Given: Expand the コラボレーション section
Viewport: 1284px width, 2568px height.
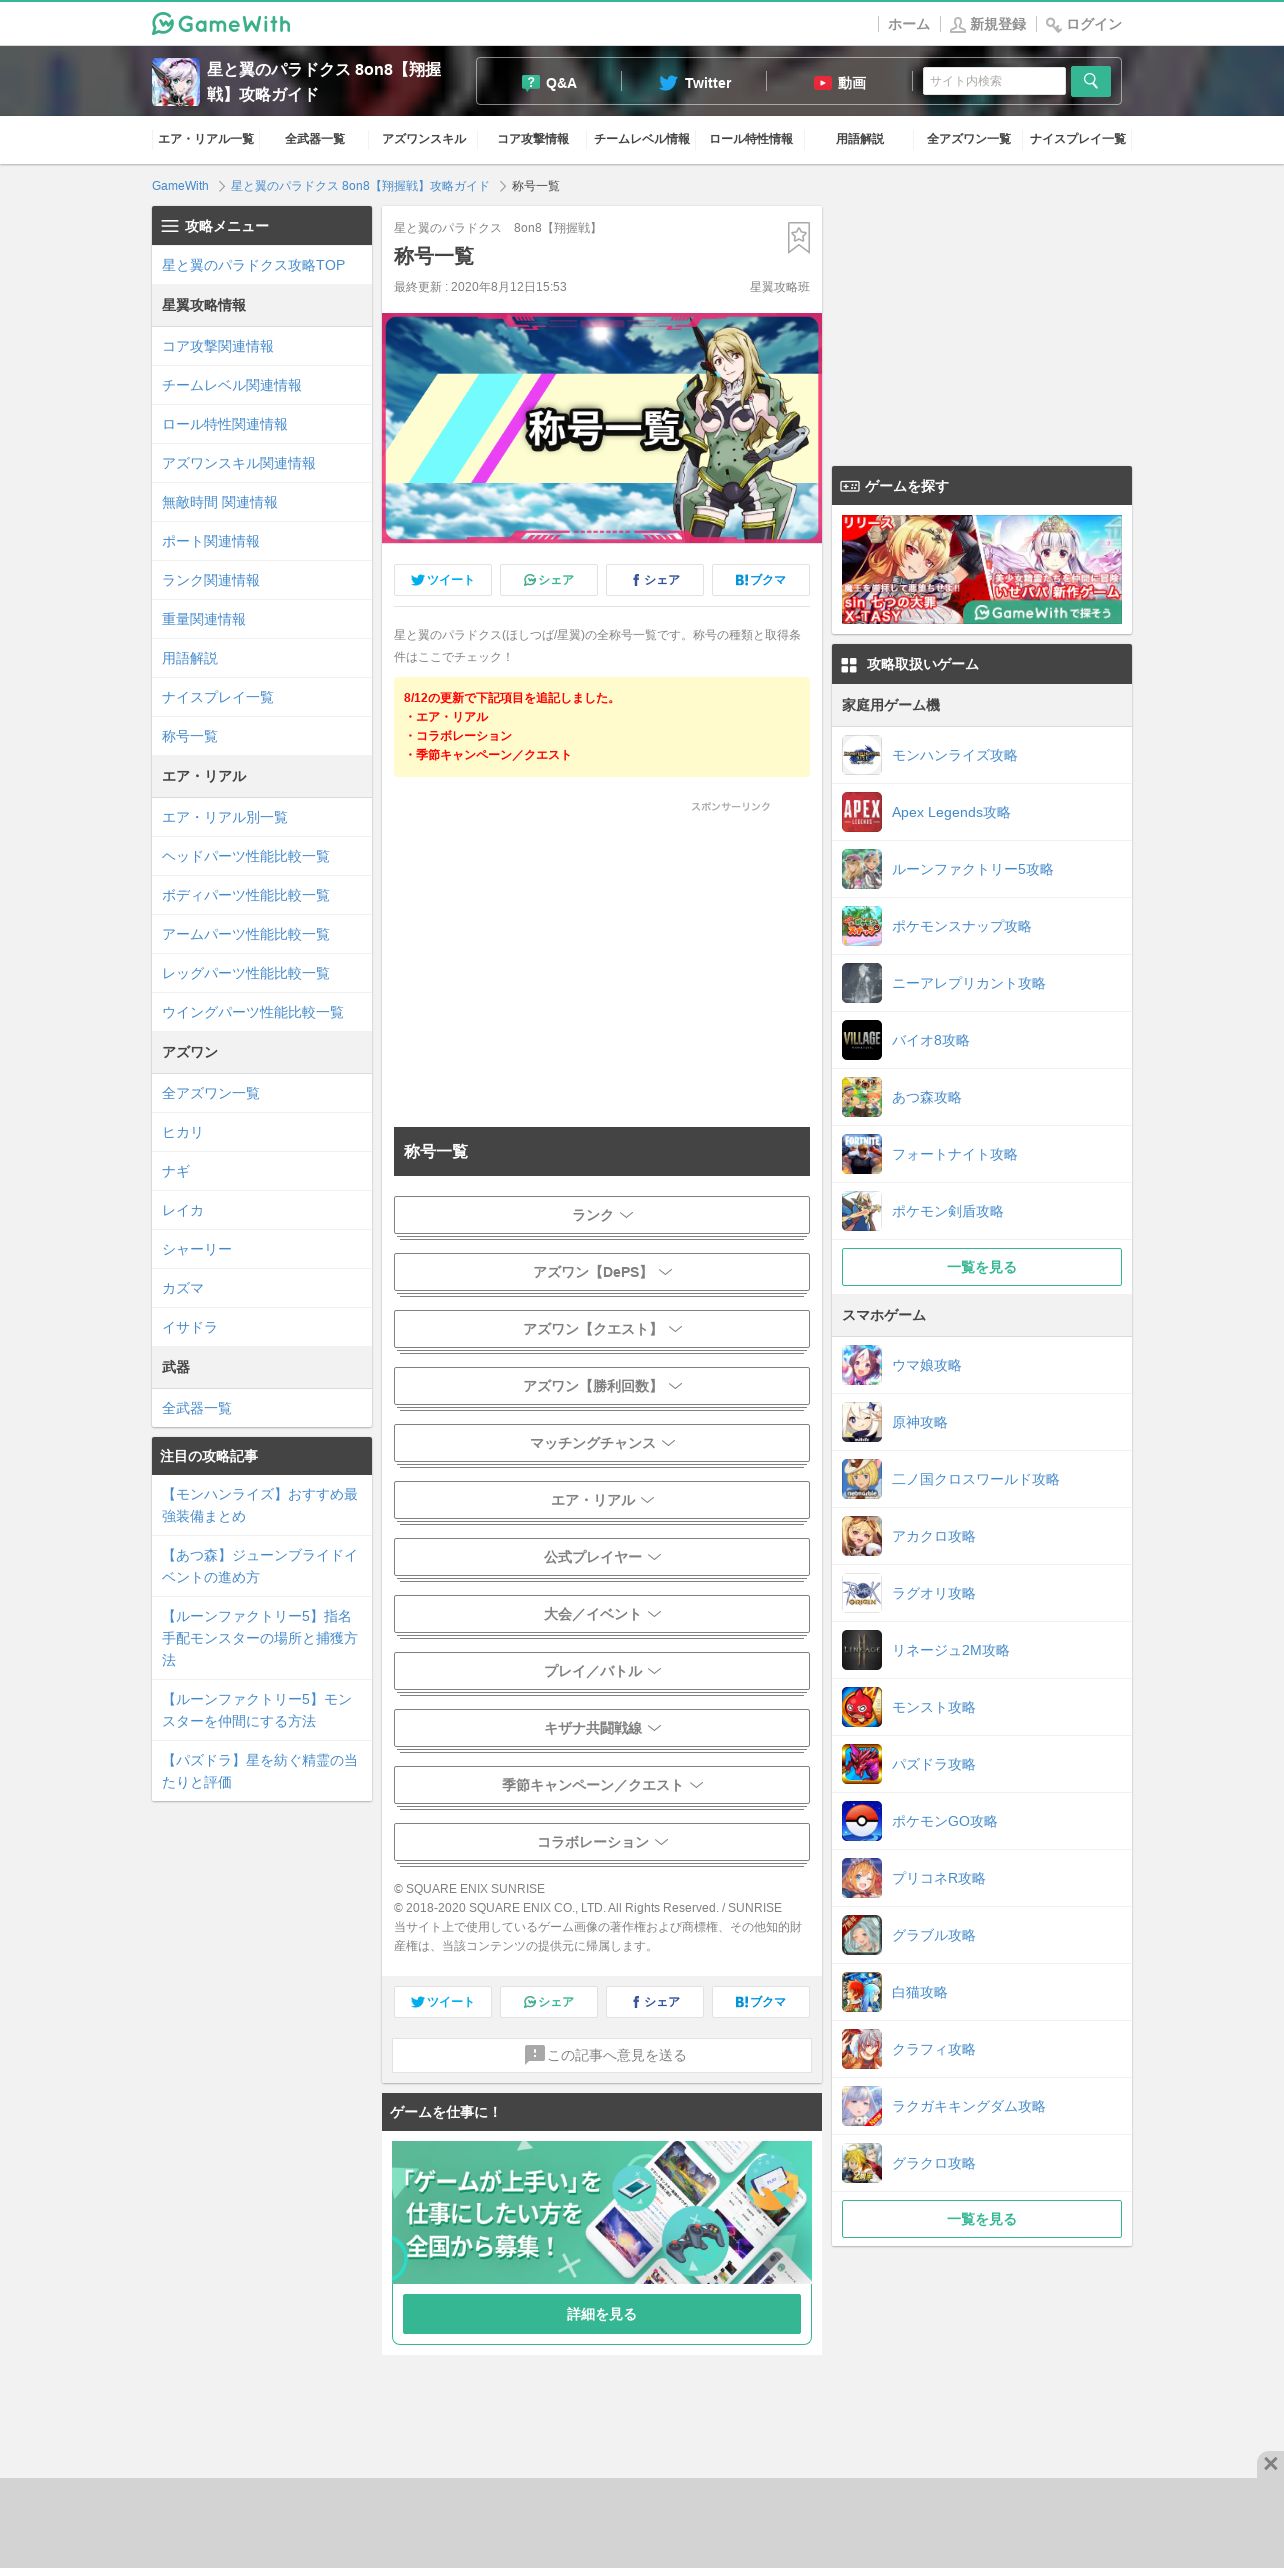Looking at the screenshot, I should coord(602,1842).
